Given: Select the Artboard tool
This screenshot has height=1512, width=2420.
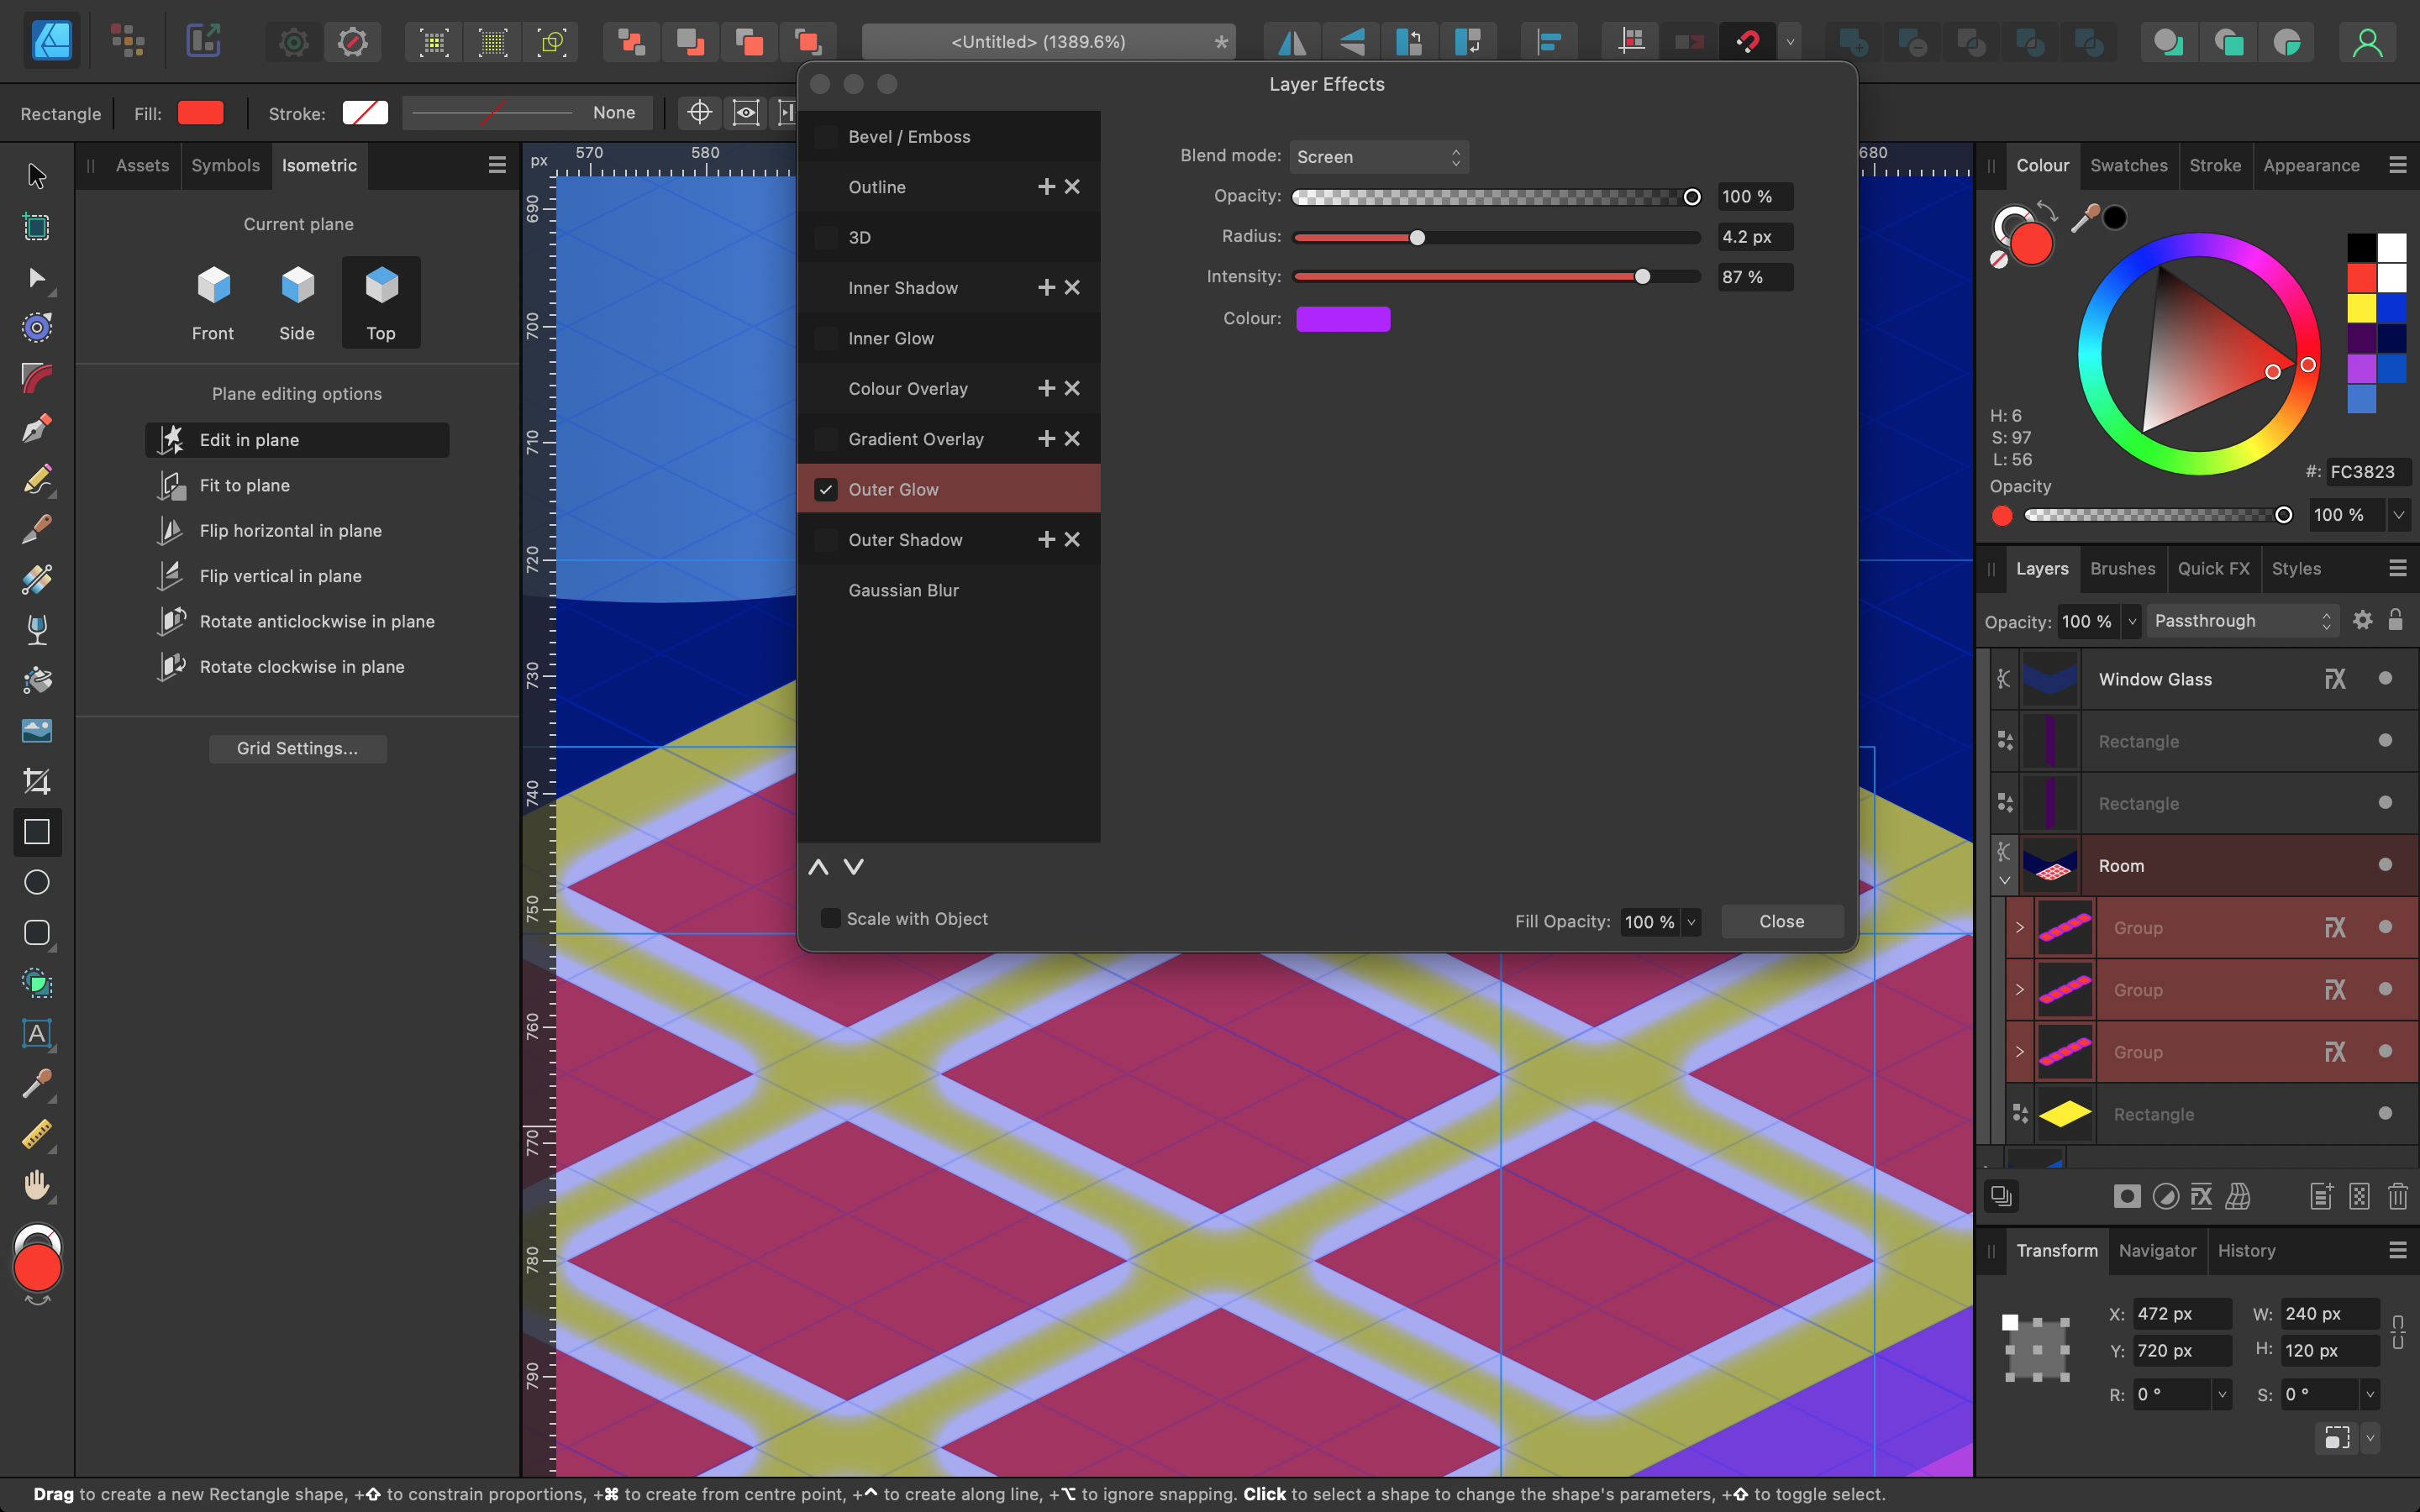Looking at the screenshot, I should pyautogui.click(x=37, y=227).
